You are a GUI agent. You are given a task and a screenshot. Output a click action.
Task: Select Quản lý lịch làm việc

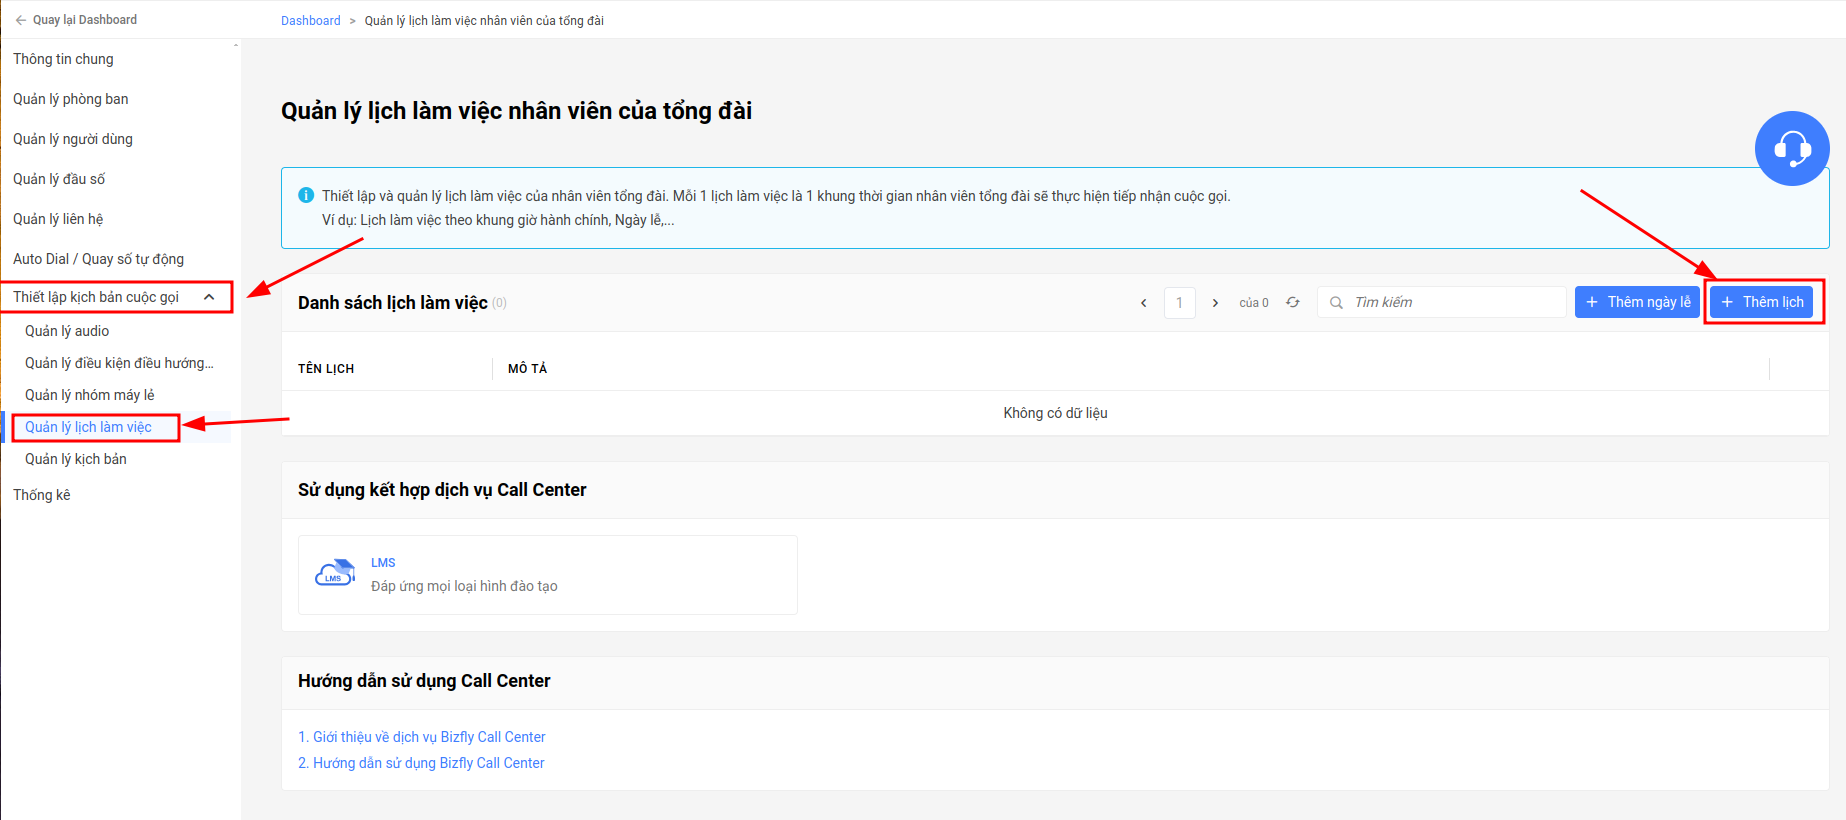coord(88,427)
